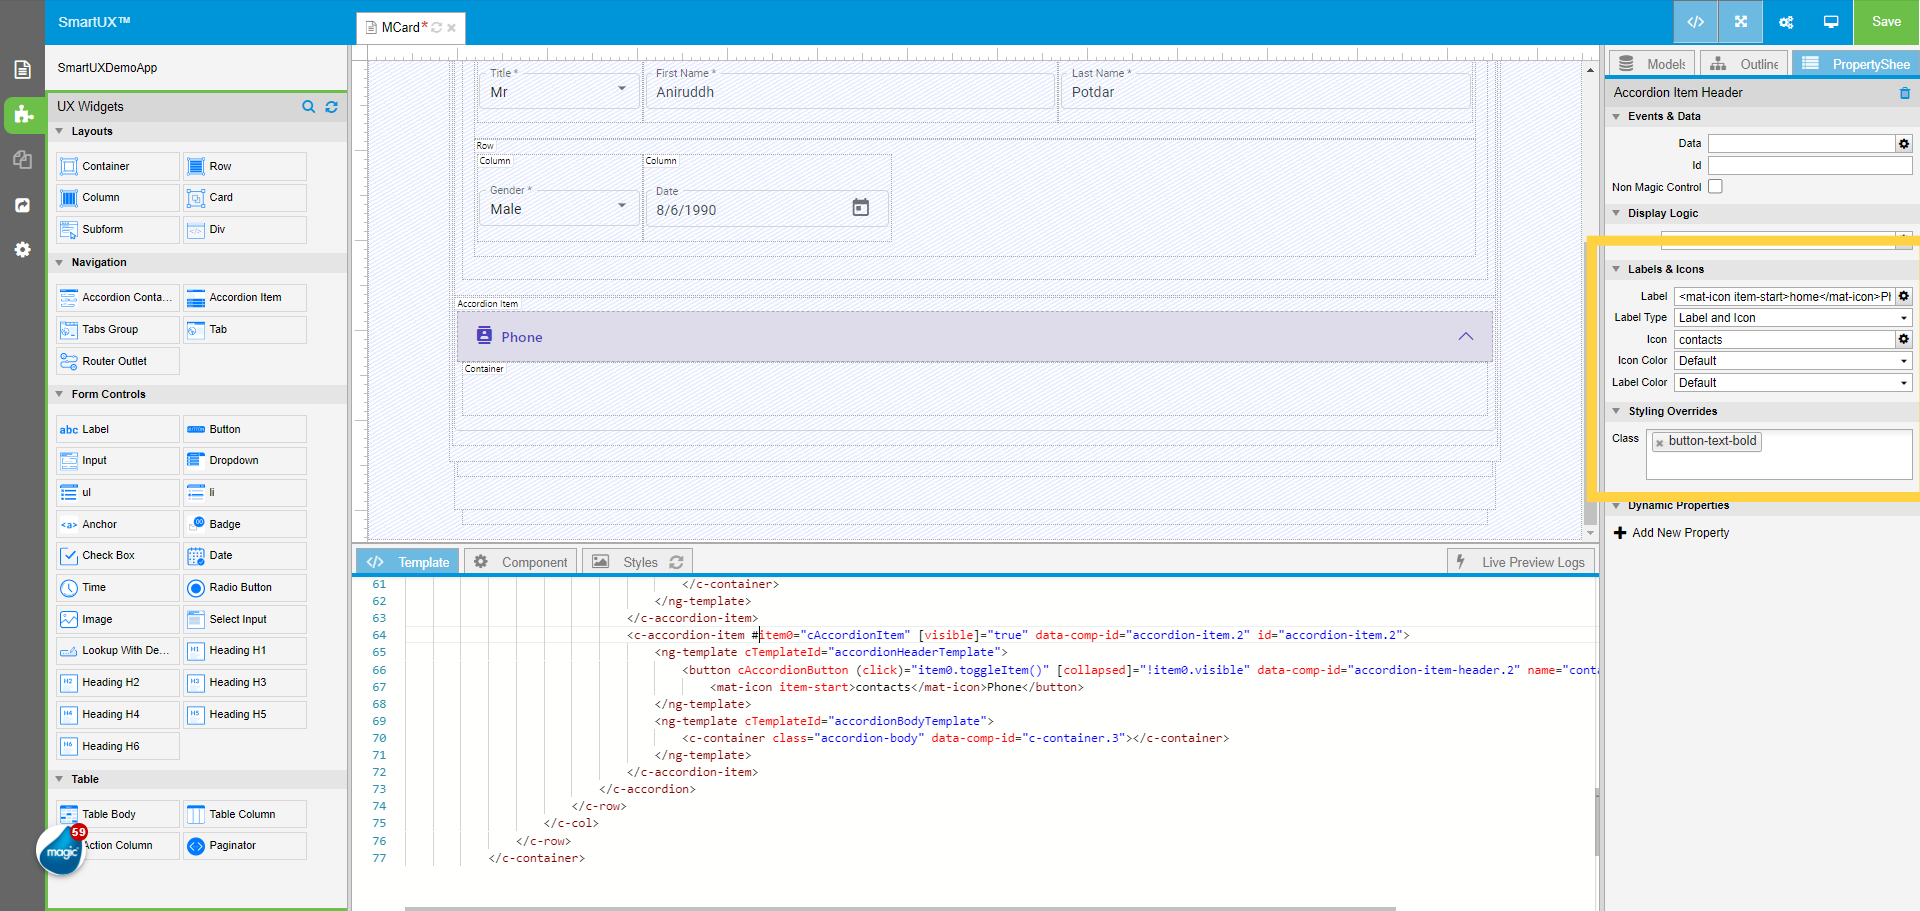Collapse the Phone accordion item chevron
The height and width of the screenshot is (911, 1920).
click(1465, 337)
